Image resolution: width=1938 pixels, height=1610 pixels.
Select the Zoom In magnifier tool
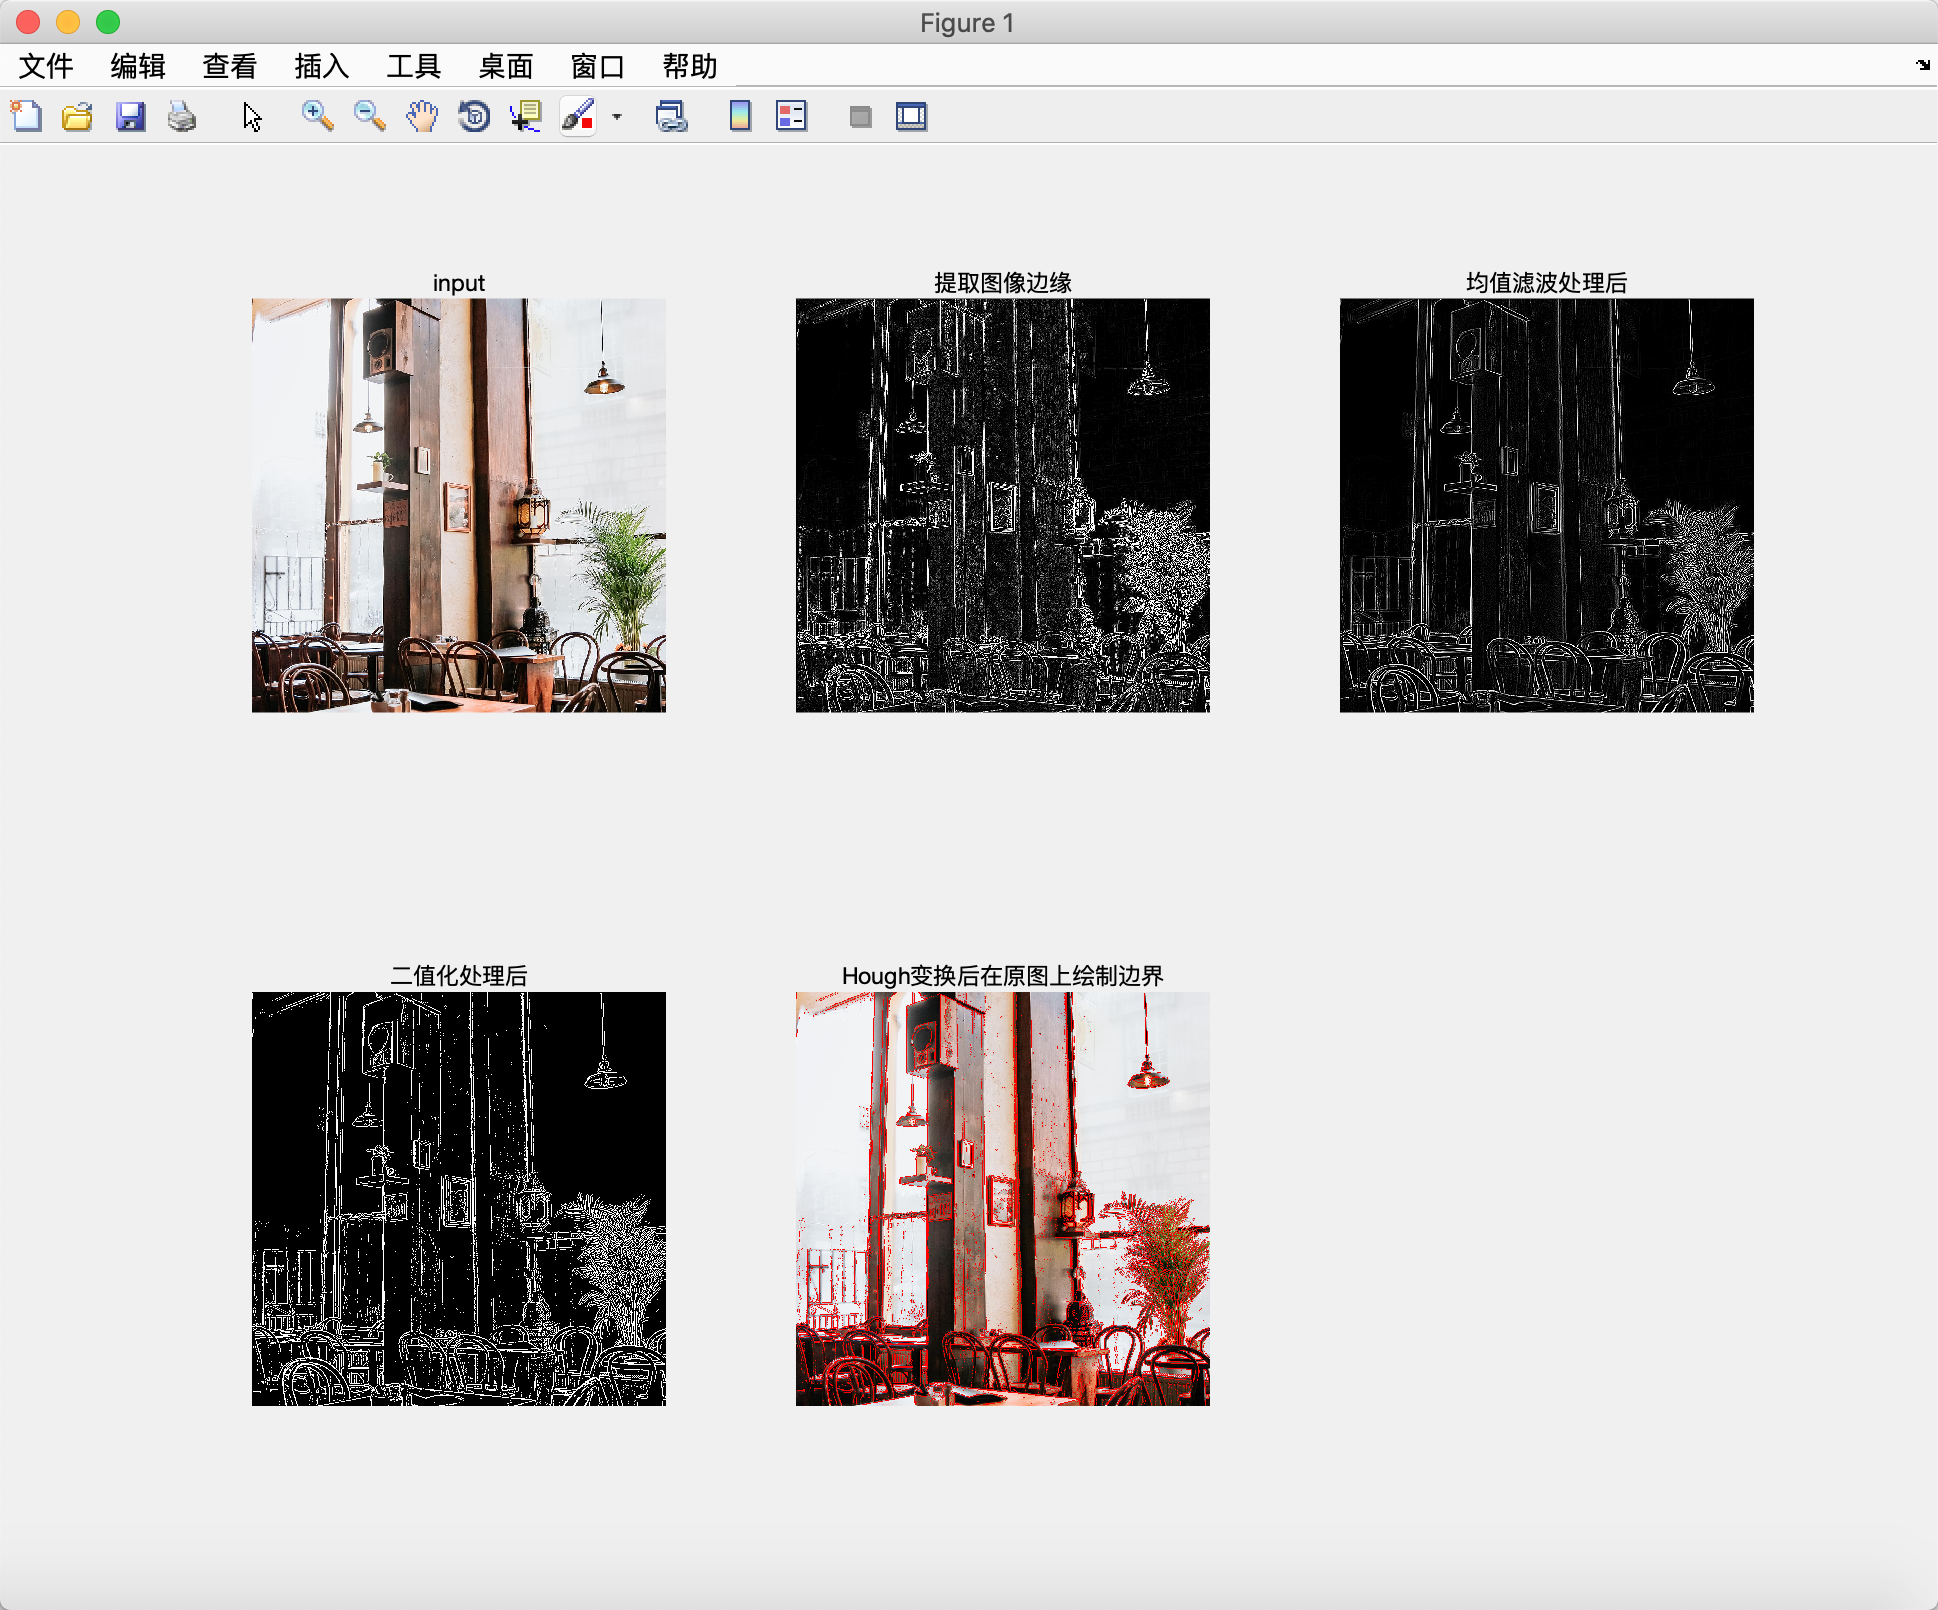point(317,117)
